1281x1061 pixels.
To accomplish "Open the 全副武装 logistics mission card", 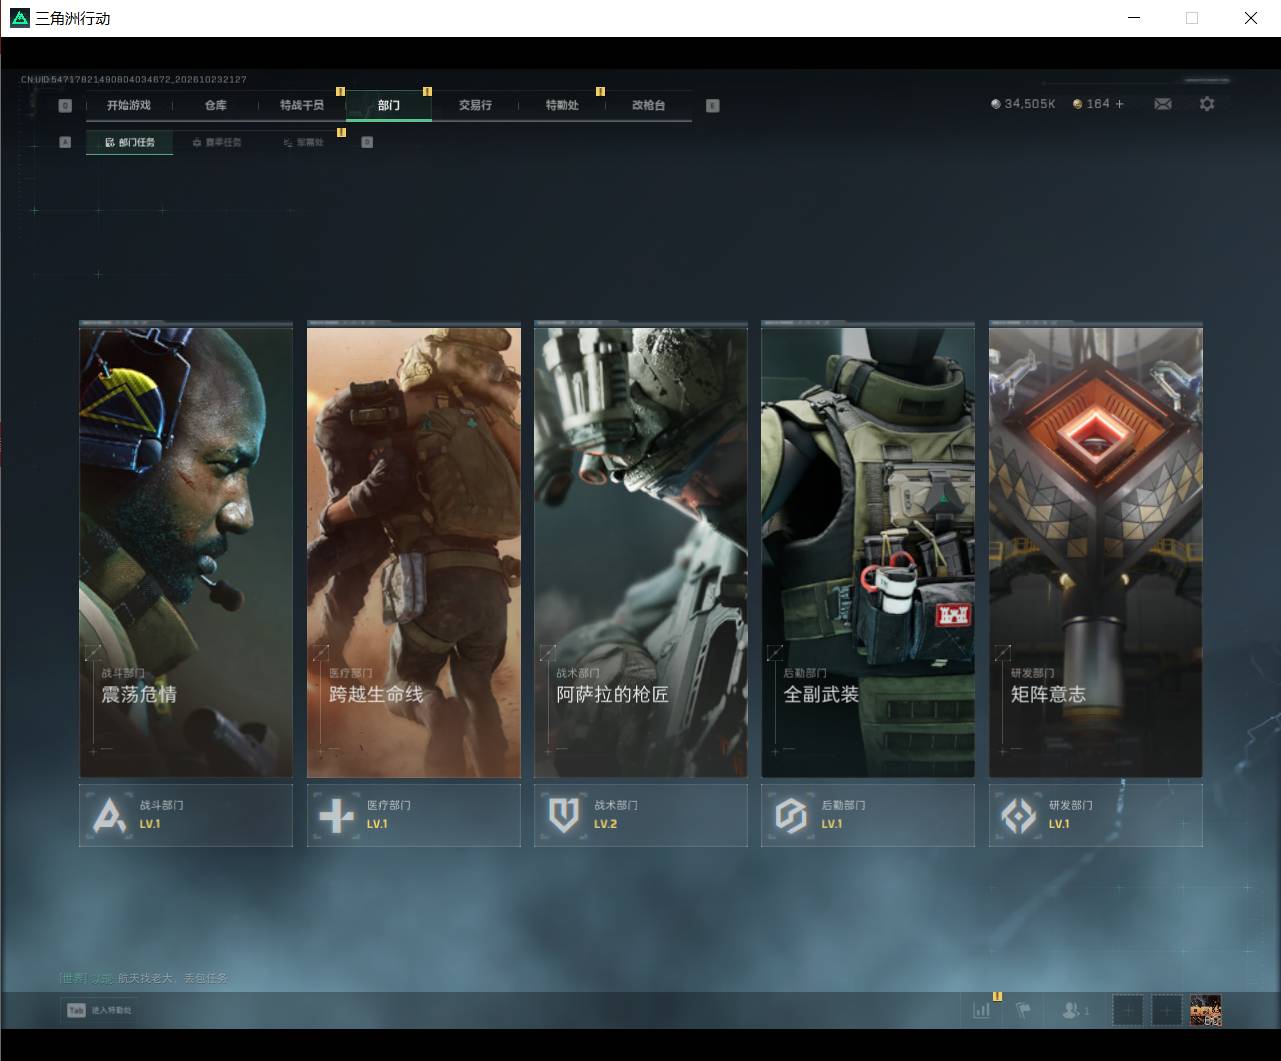I will click(868, 550).
